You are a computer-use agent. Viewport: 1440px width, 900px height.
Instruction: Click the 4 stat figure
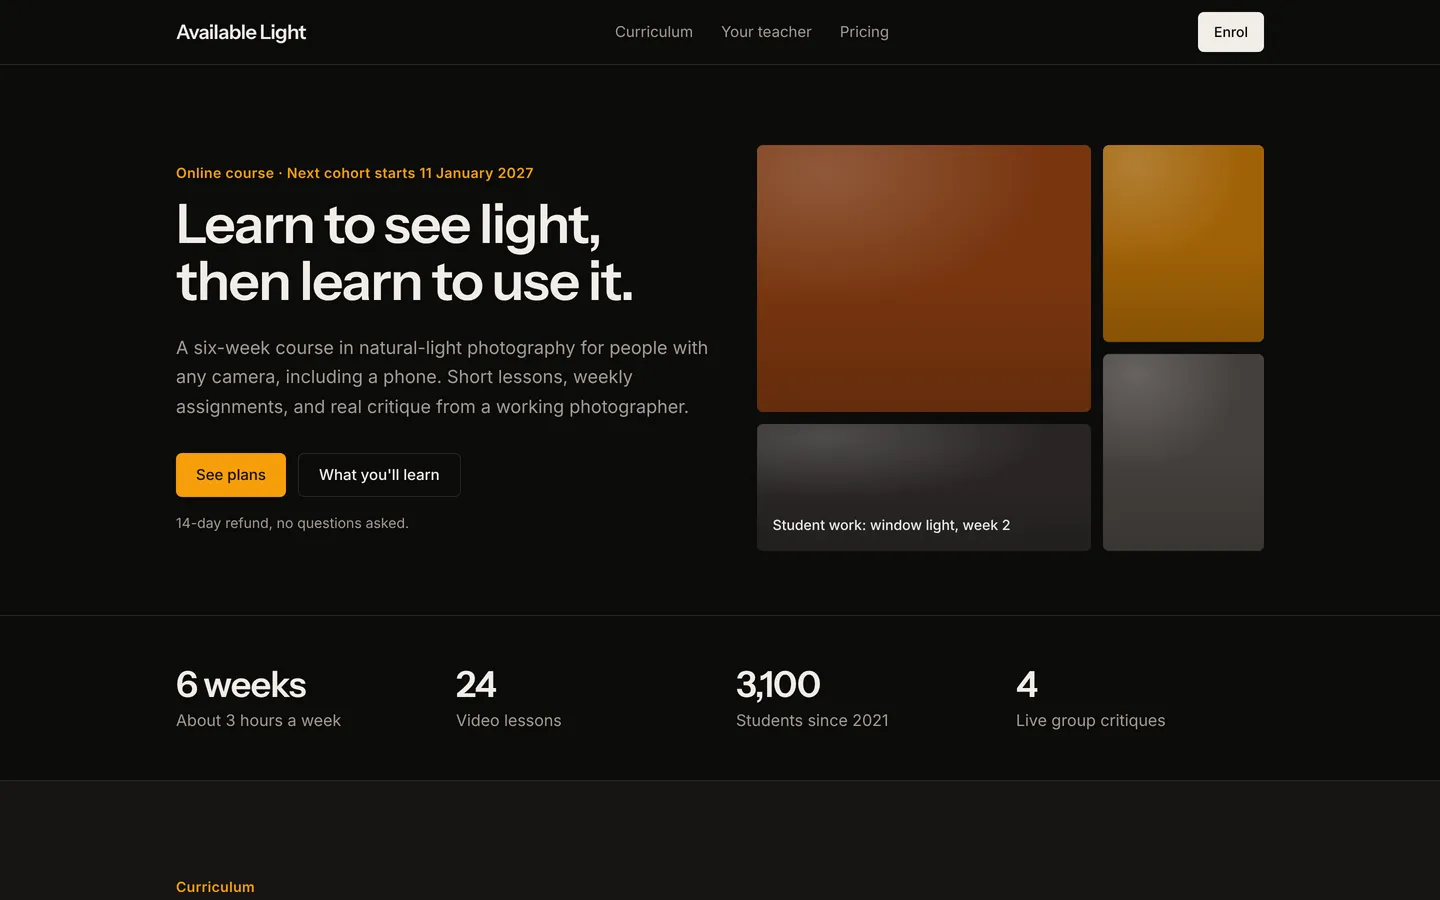click(x=1027, y=685)
